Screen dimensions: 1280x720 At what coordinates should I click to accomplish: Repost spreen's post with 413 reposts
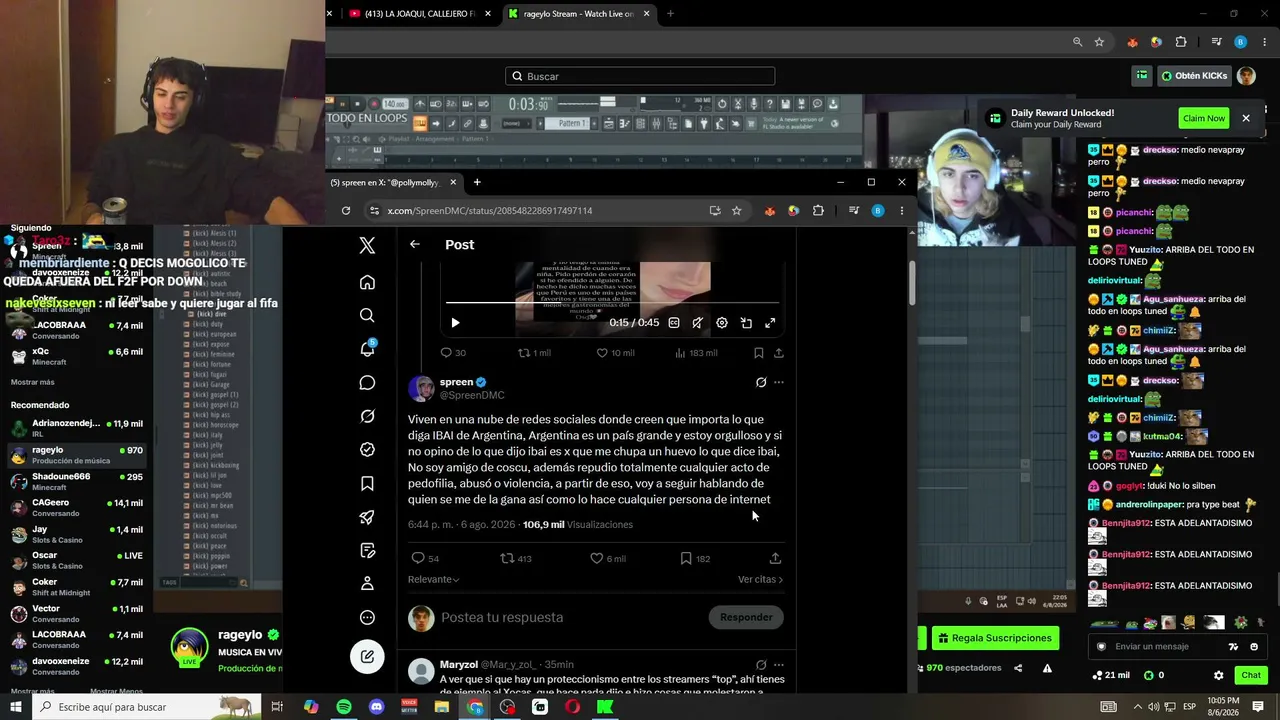coord(516,558)
